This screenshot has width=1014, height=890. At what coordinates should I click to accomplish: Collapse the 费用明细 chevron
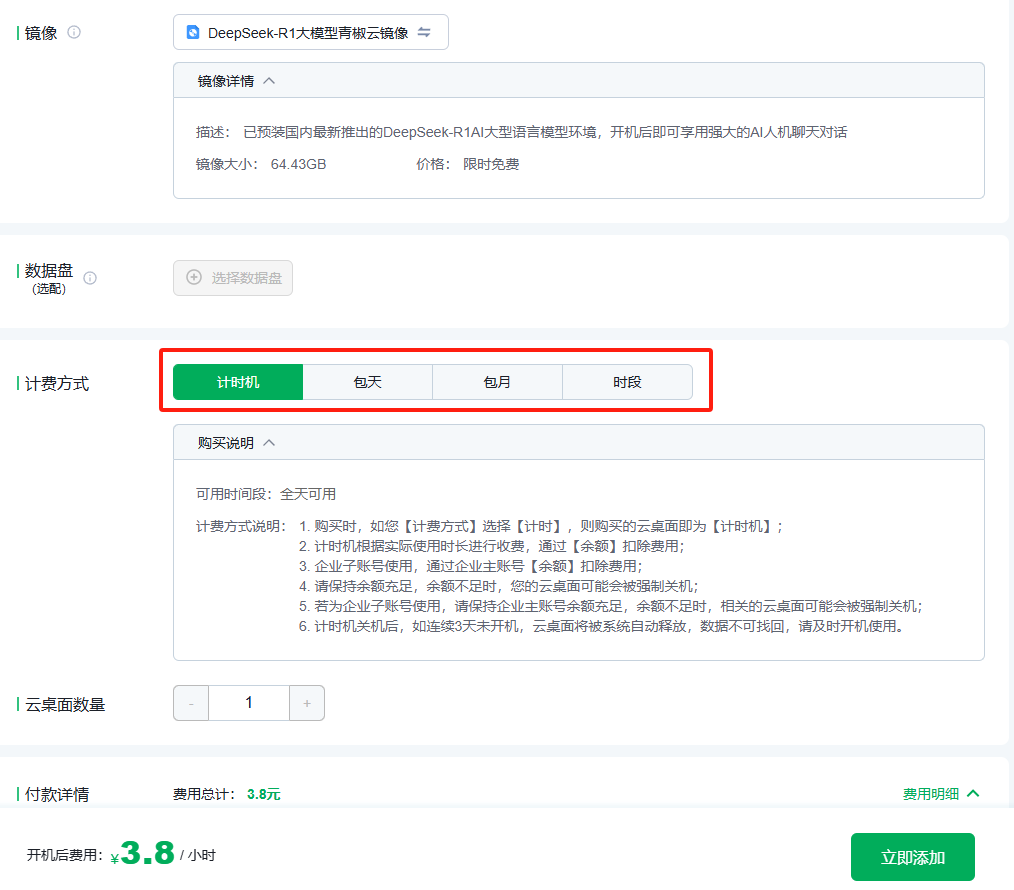[x=973, y=794]
